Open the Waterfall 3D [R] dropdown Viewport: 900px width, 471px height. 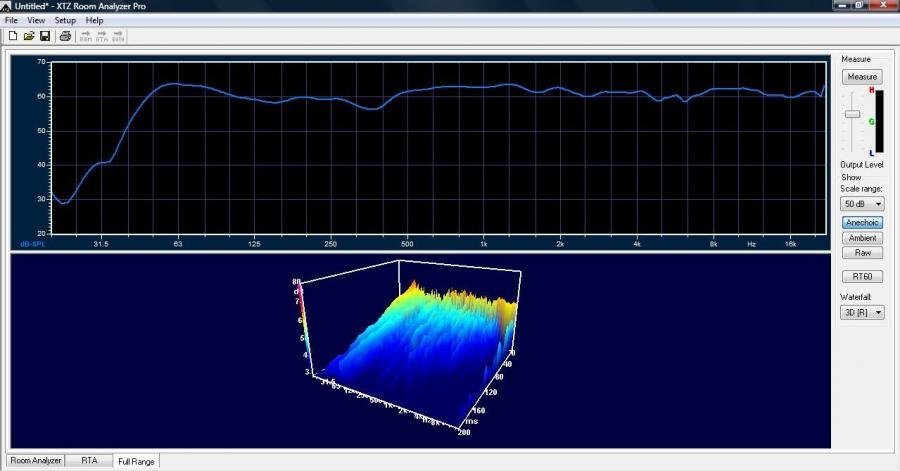click(x=862, y=313)
